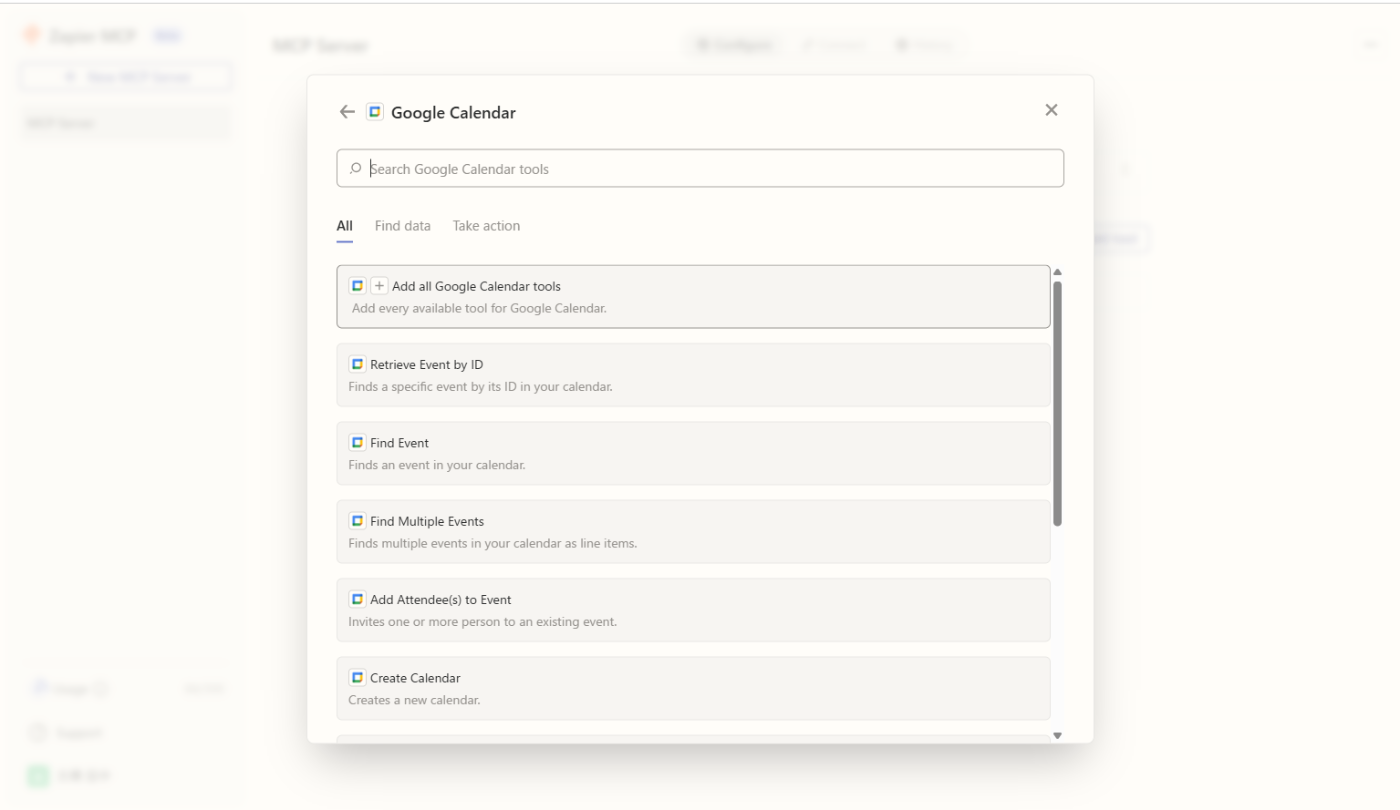Select Add Attendee(s) to Event
Screen dimensions: 1400x810
[x=693, y=610]
